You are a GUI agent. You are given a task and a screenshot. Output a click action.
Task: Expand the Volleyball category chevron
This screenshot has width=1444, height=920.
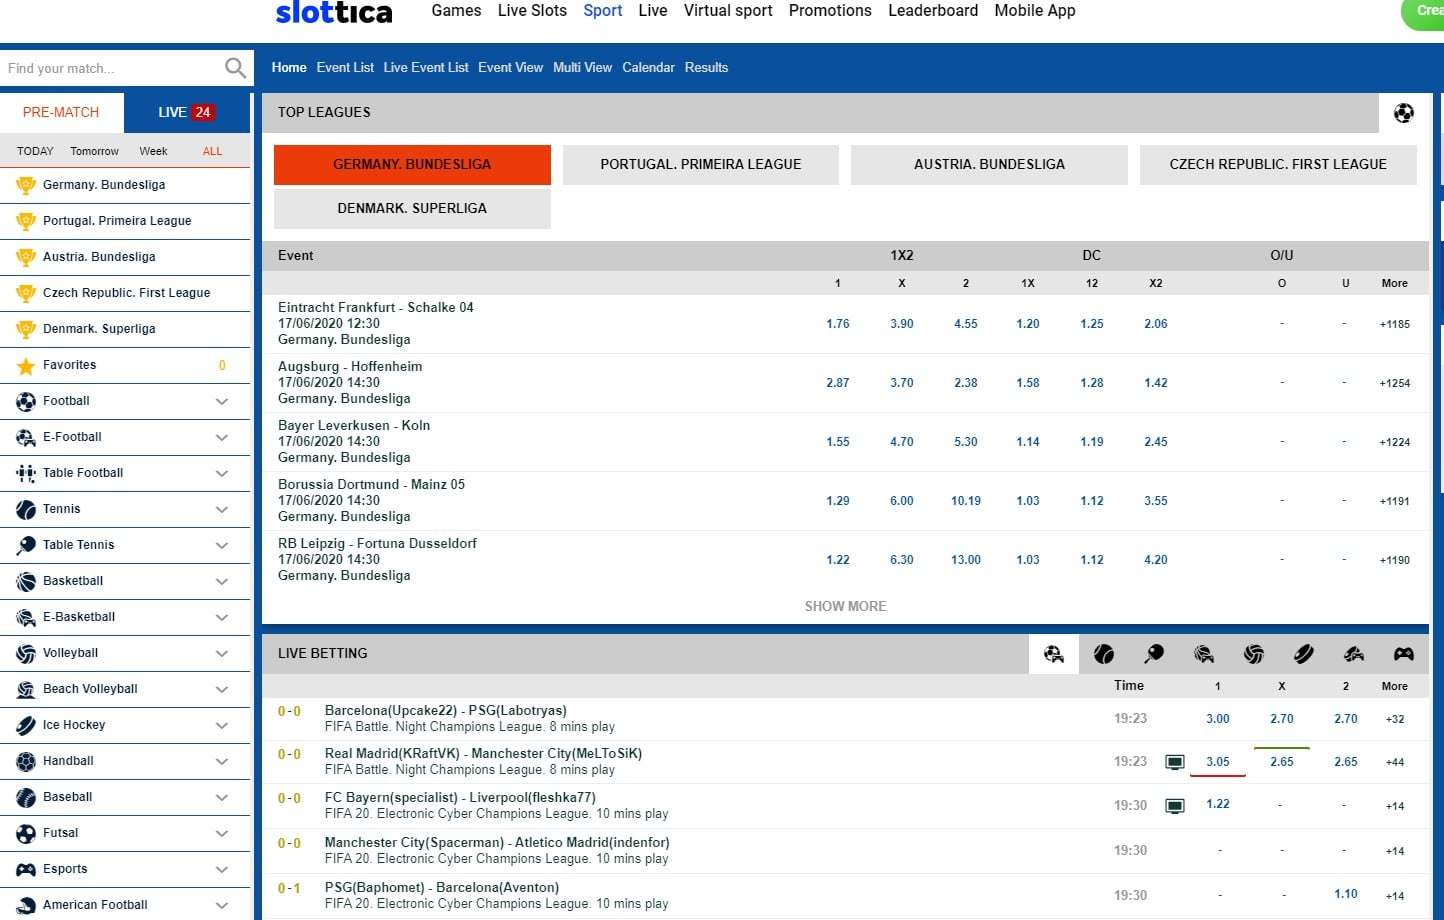(x=222, y=654)
